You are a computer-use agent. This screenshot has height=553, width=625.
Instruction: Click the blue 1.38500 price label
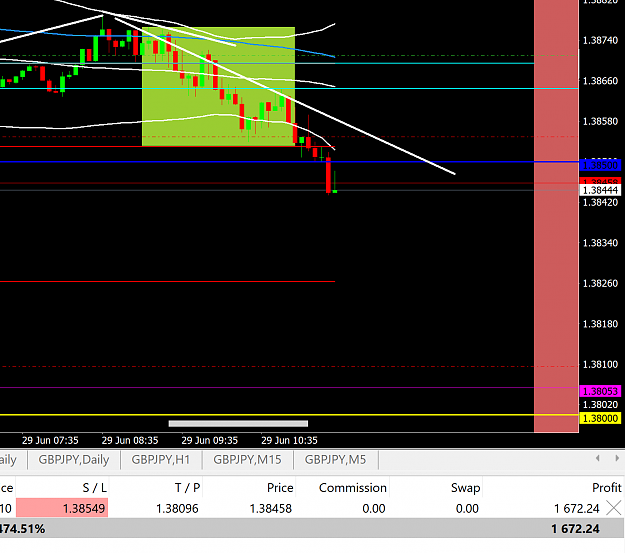pyautogui.click(x=600, y=165)
